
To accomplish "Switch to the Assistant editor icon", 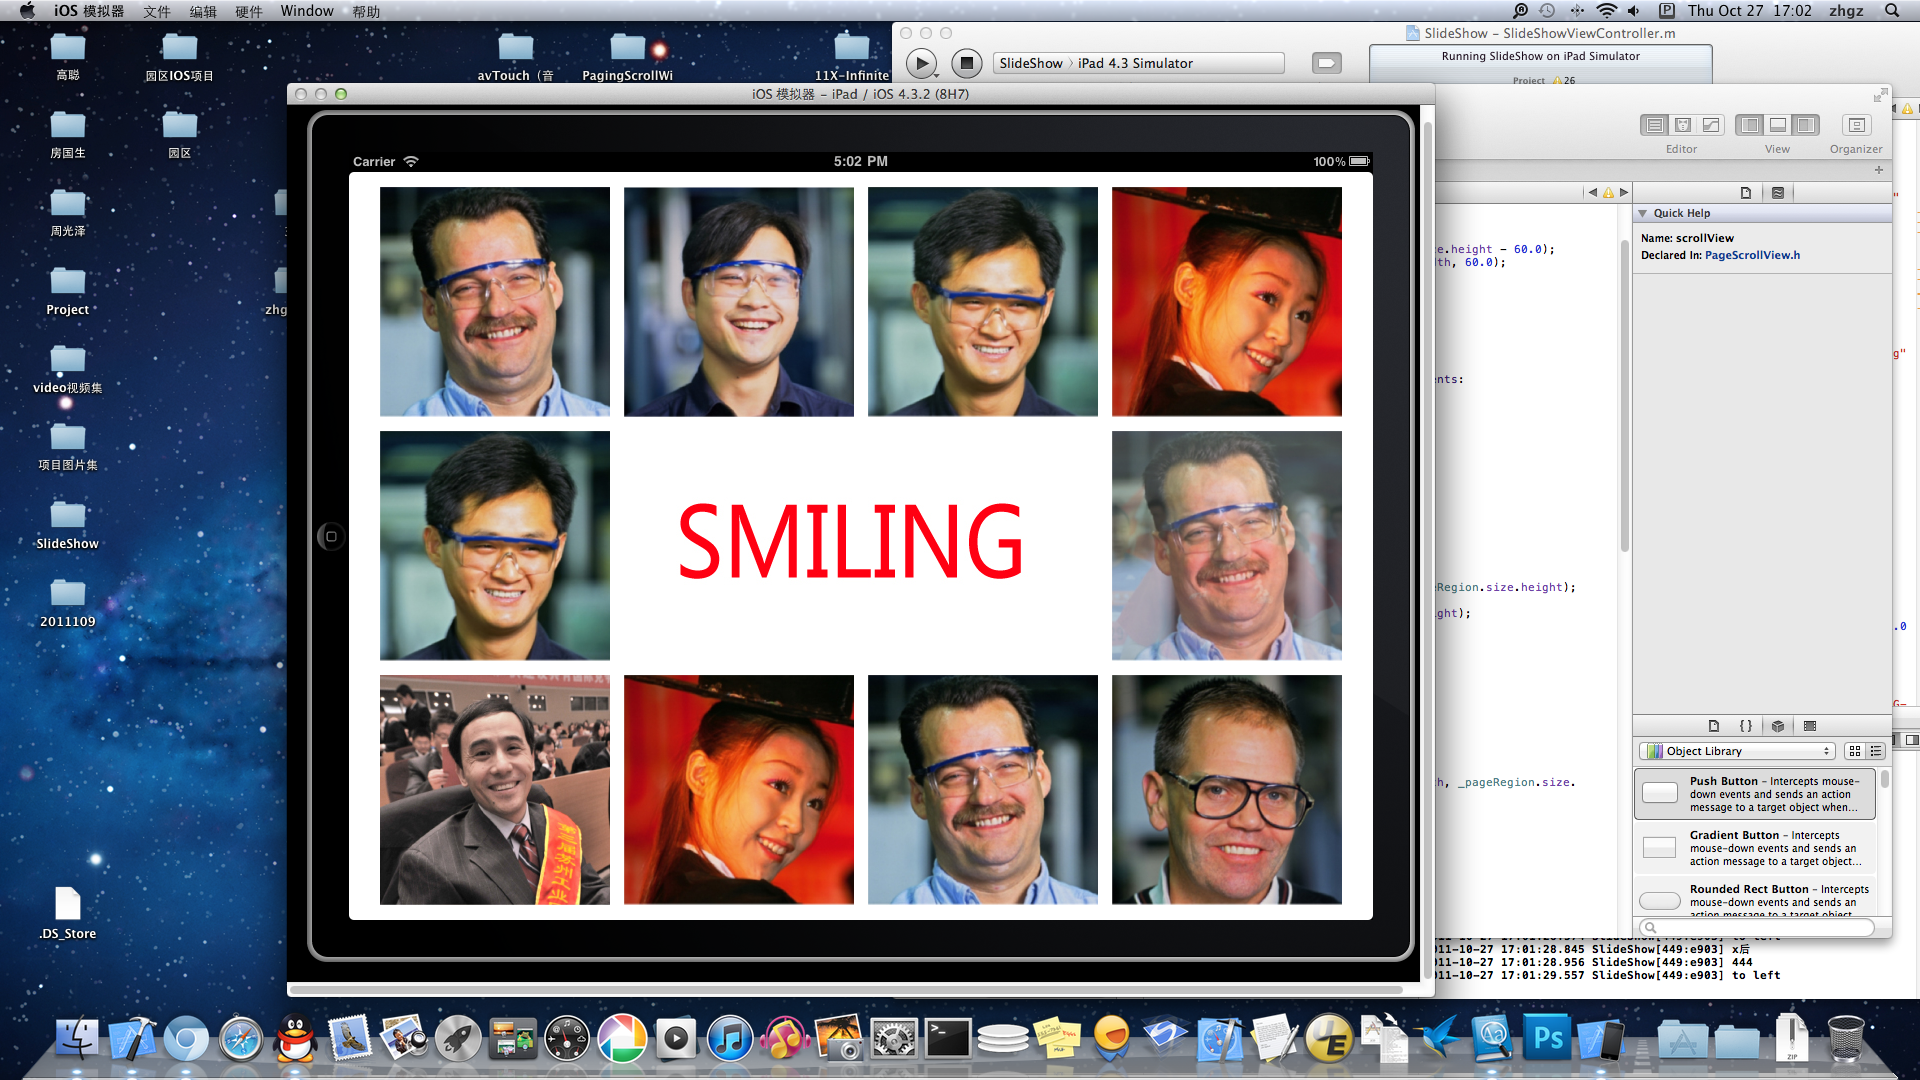I will (1683, 125).
